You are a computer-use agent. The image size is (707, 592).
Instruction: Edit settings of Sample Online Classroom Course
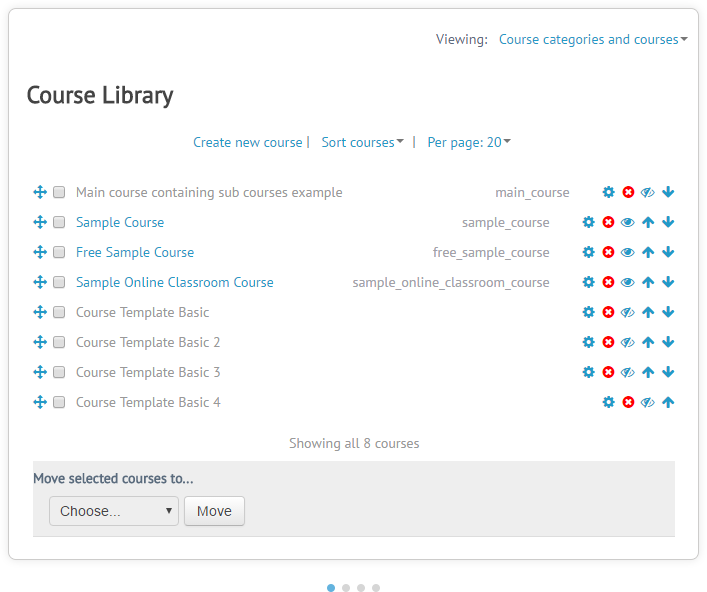(x=588, y=282)
